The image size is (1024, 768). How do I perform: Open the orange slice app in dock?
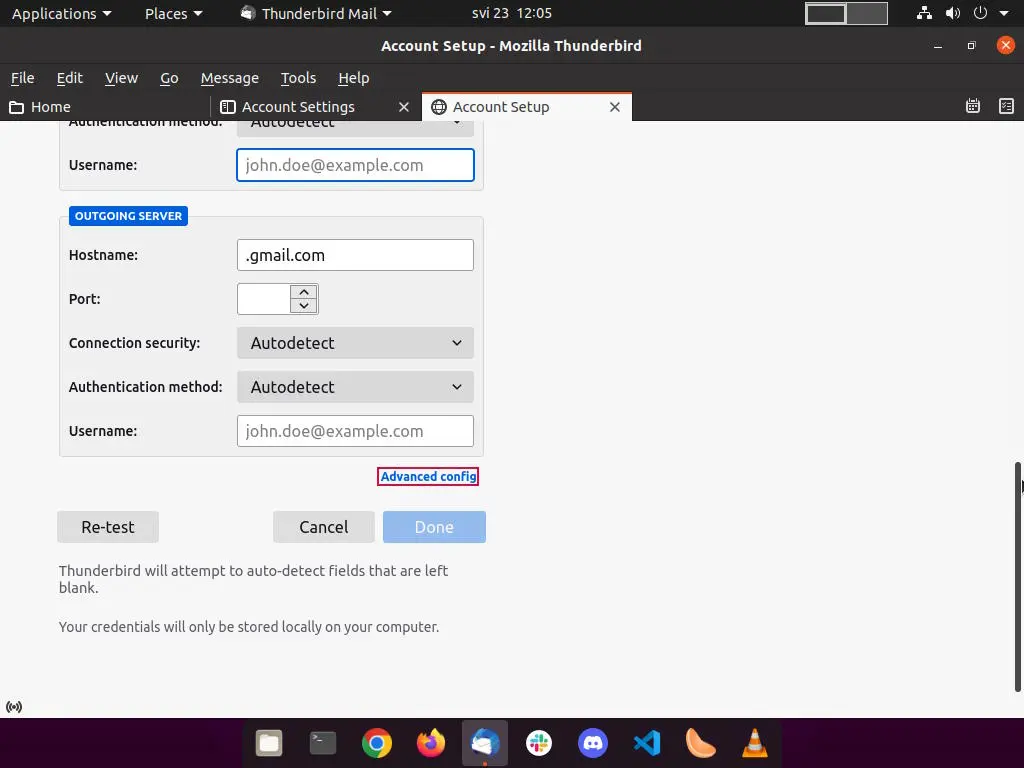(x=700, y=743)
